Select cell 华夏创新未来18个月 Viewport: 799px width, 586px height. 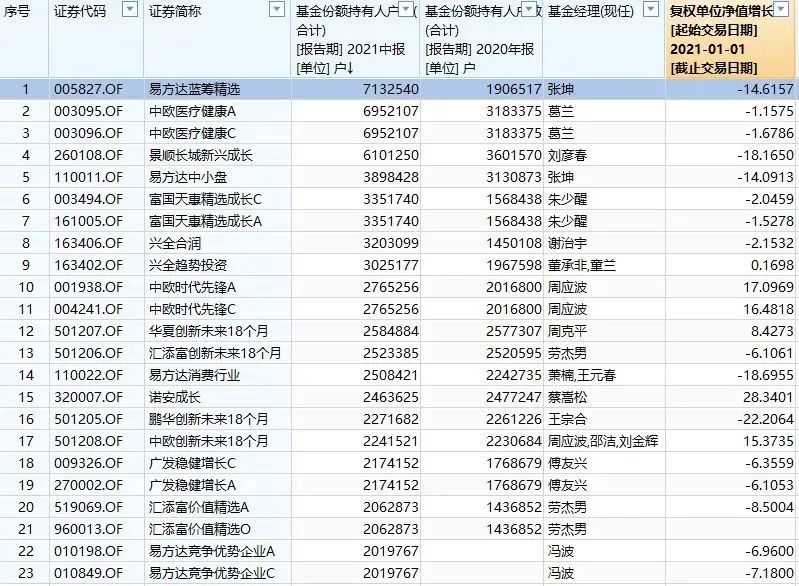(208, 331)
